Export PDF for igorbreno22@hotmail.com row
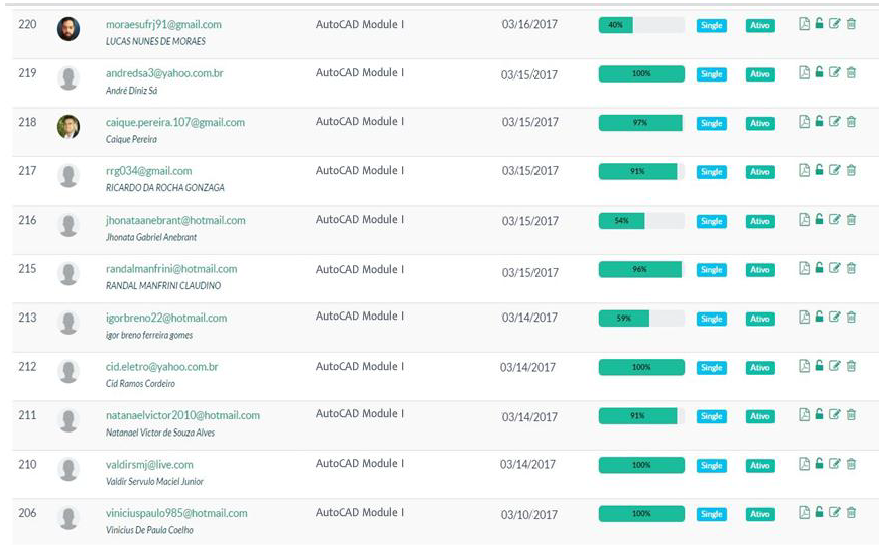This screenshot has width=881, height=545. 804,317
